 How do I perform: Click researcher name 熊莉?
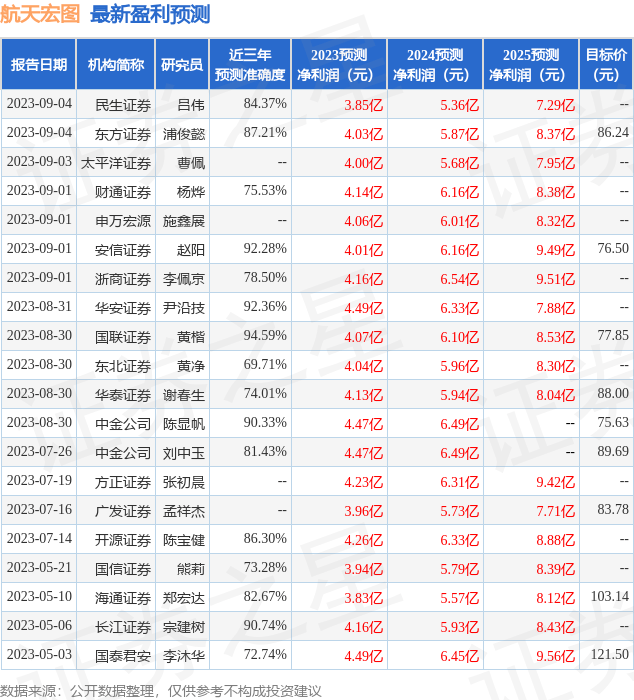[x=191, y=569]
